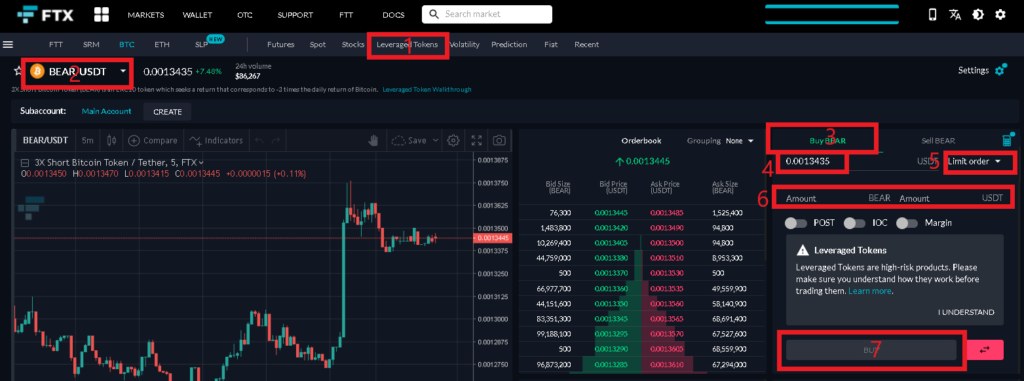Viewport: 1024px width, 381px height.
Task: Open the apps grid icon beside FTX logo
Action: coord(101,14)
